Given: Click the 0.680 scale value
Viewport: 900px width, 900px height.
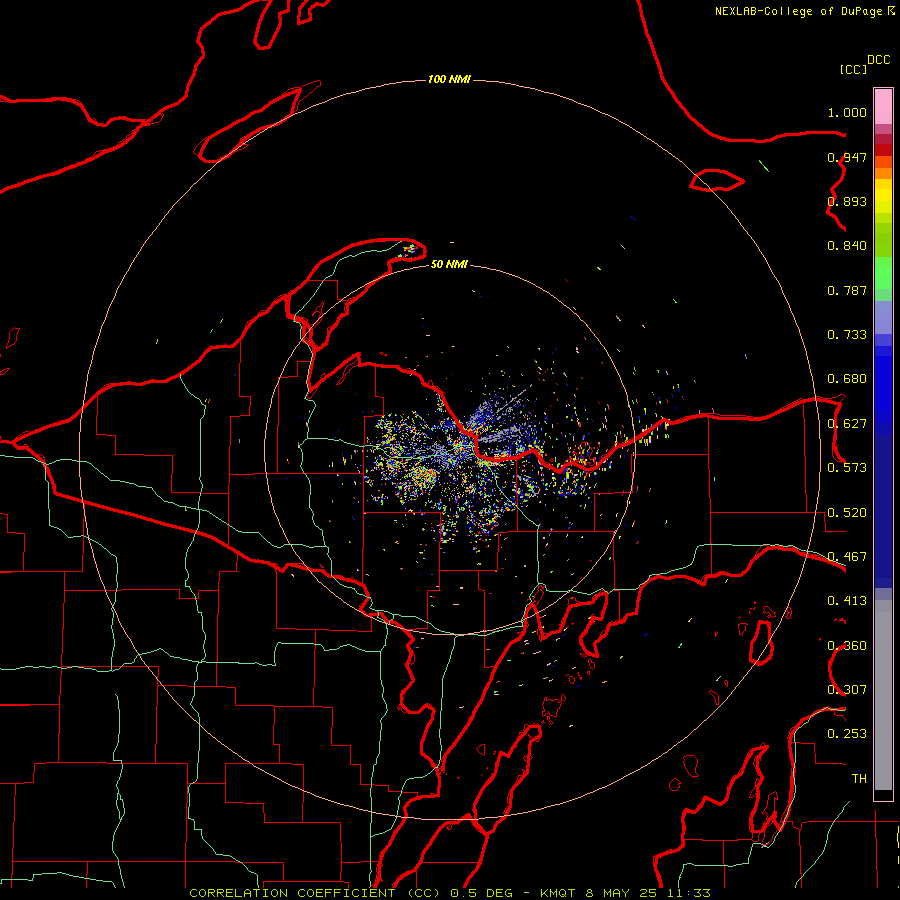Looking at the screenshot, I should tap(847, 379).
